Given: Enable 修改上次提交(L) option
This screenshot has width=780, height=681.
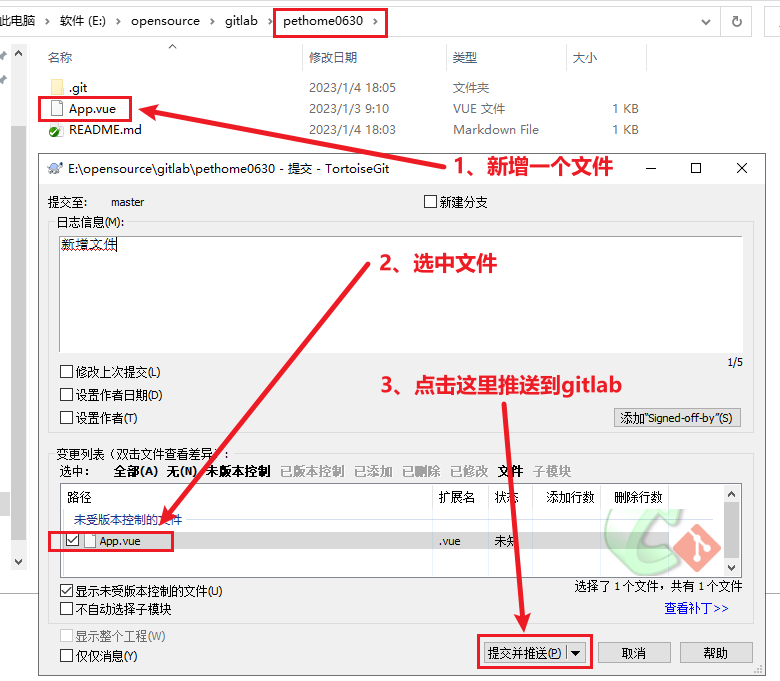Looking at the screenshot, I should pyautogui.click(x=66, y=372).
